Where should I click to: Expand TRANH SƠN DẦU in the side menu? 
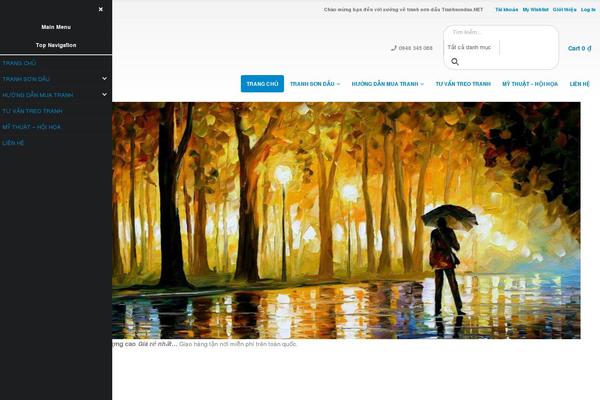[104, 78]
